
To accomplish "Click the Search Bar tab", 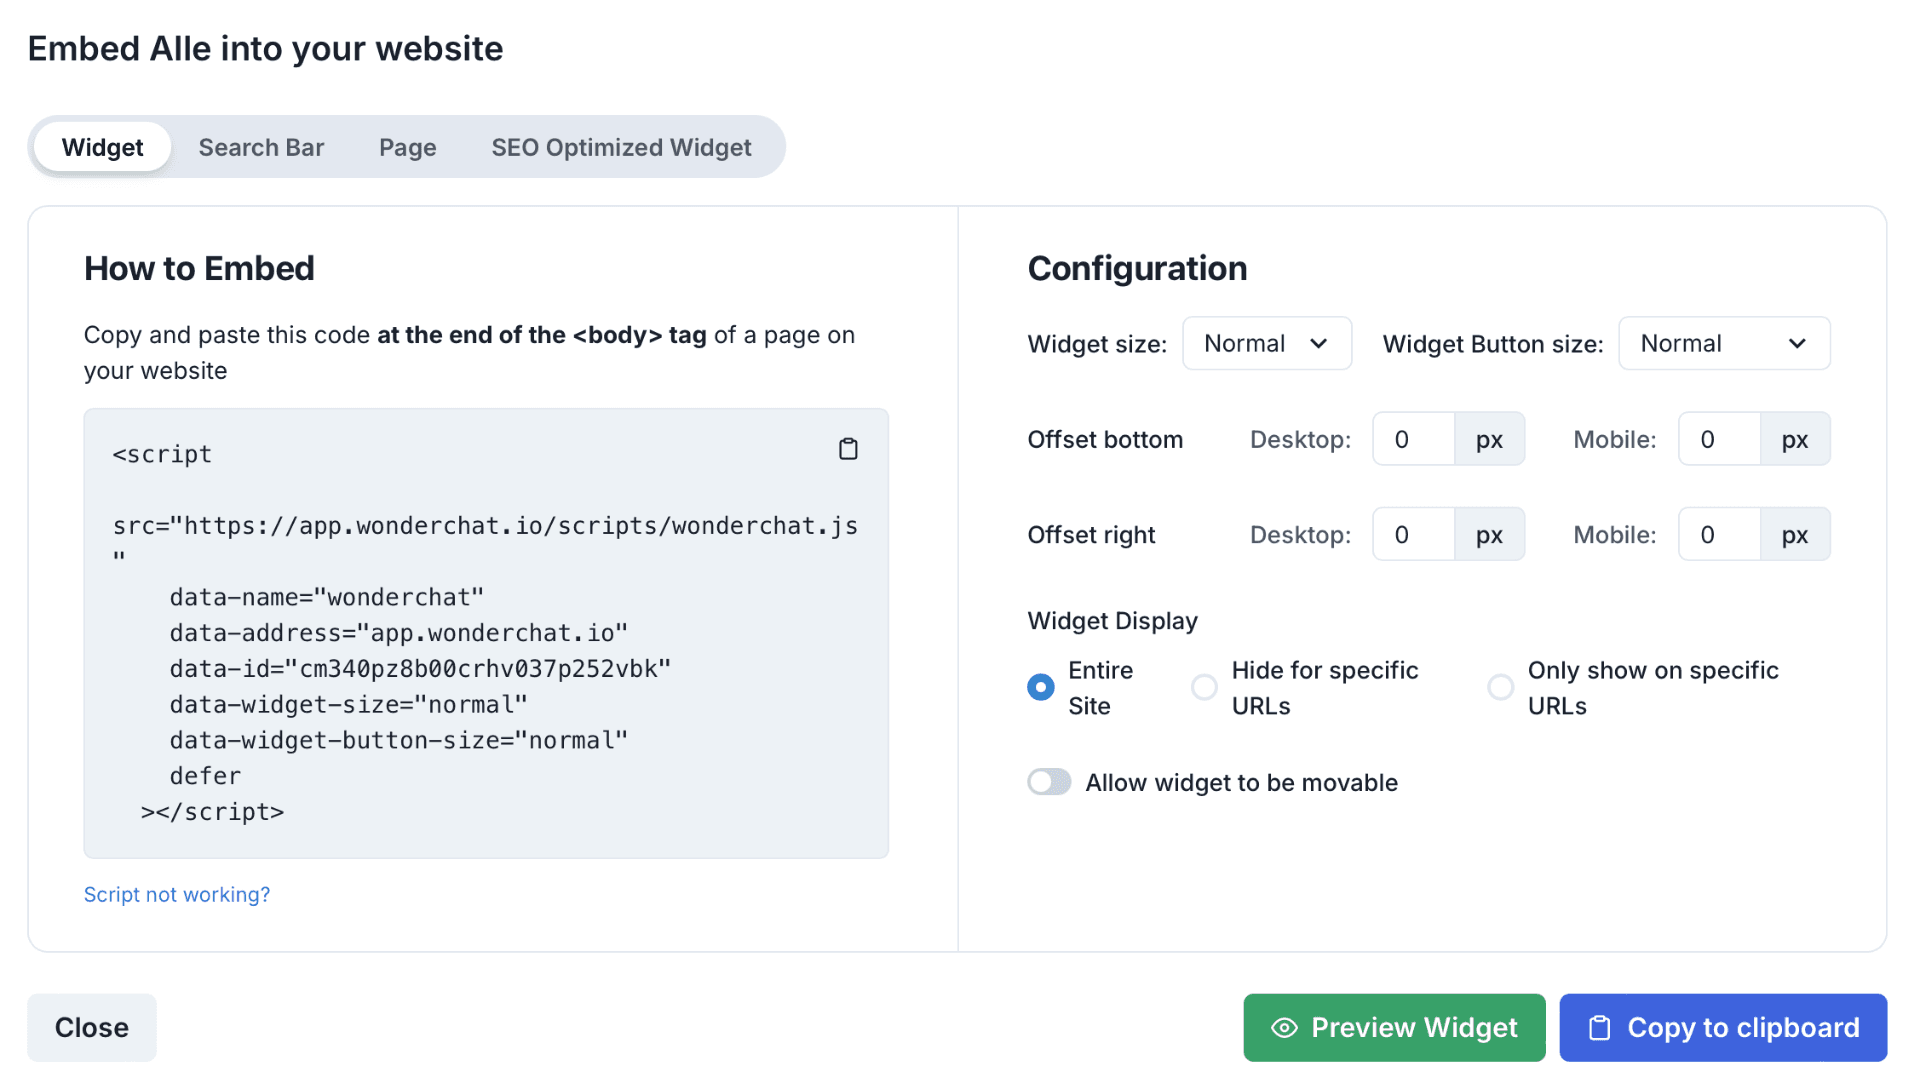I will tap(261, 146).
